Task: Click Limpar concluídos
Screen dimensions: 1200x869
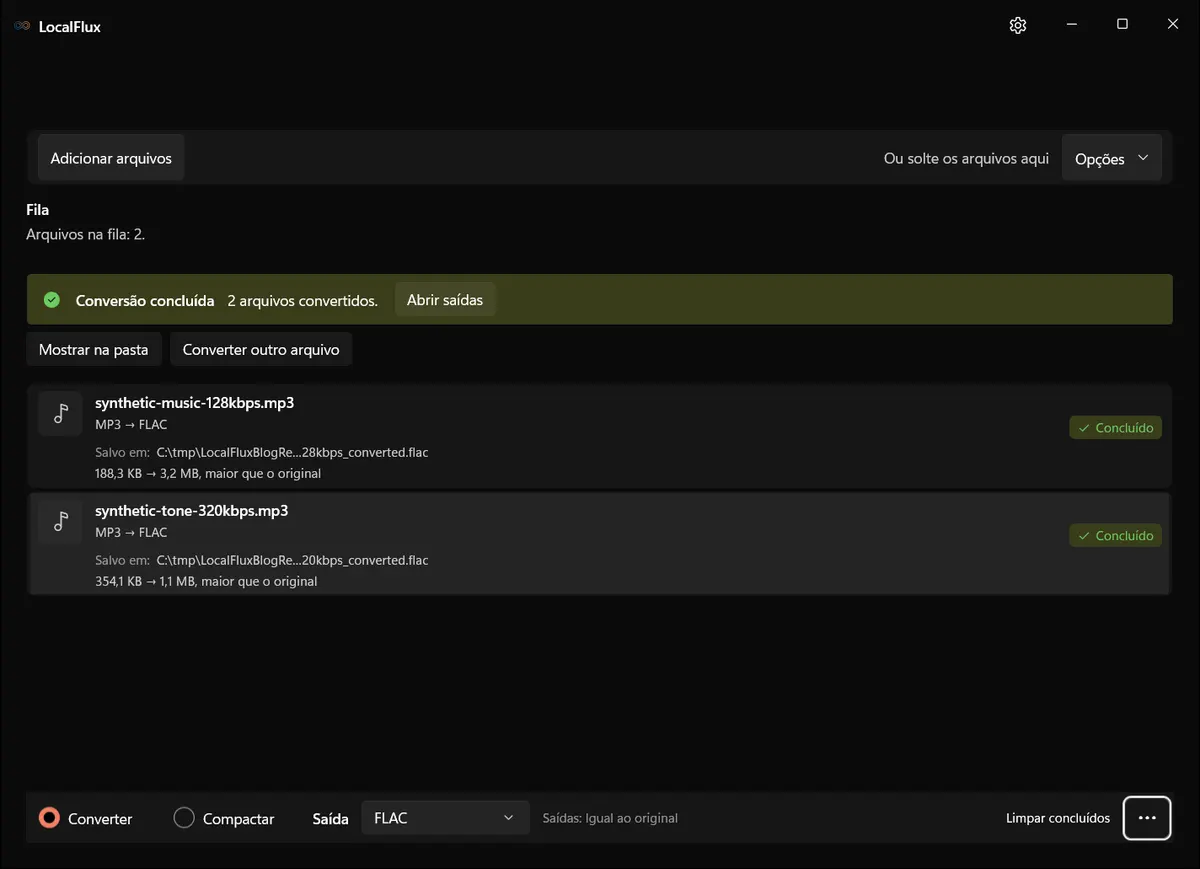Action: [x=1058, y=818]
